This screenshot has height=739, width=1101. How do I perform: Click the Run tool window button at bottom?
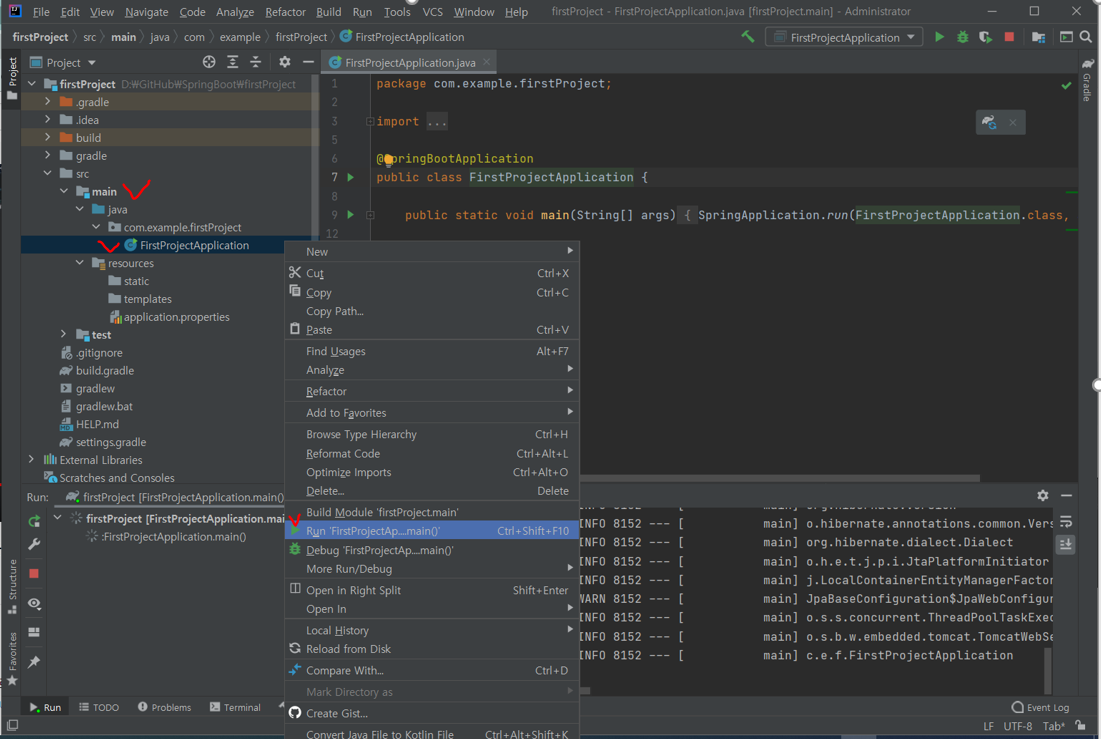click(x=45, y=707)
